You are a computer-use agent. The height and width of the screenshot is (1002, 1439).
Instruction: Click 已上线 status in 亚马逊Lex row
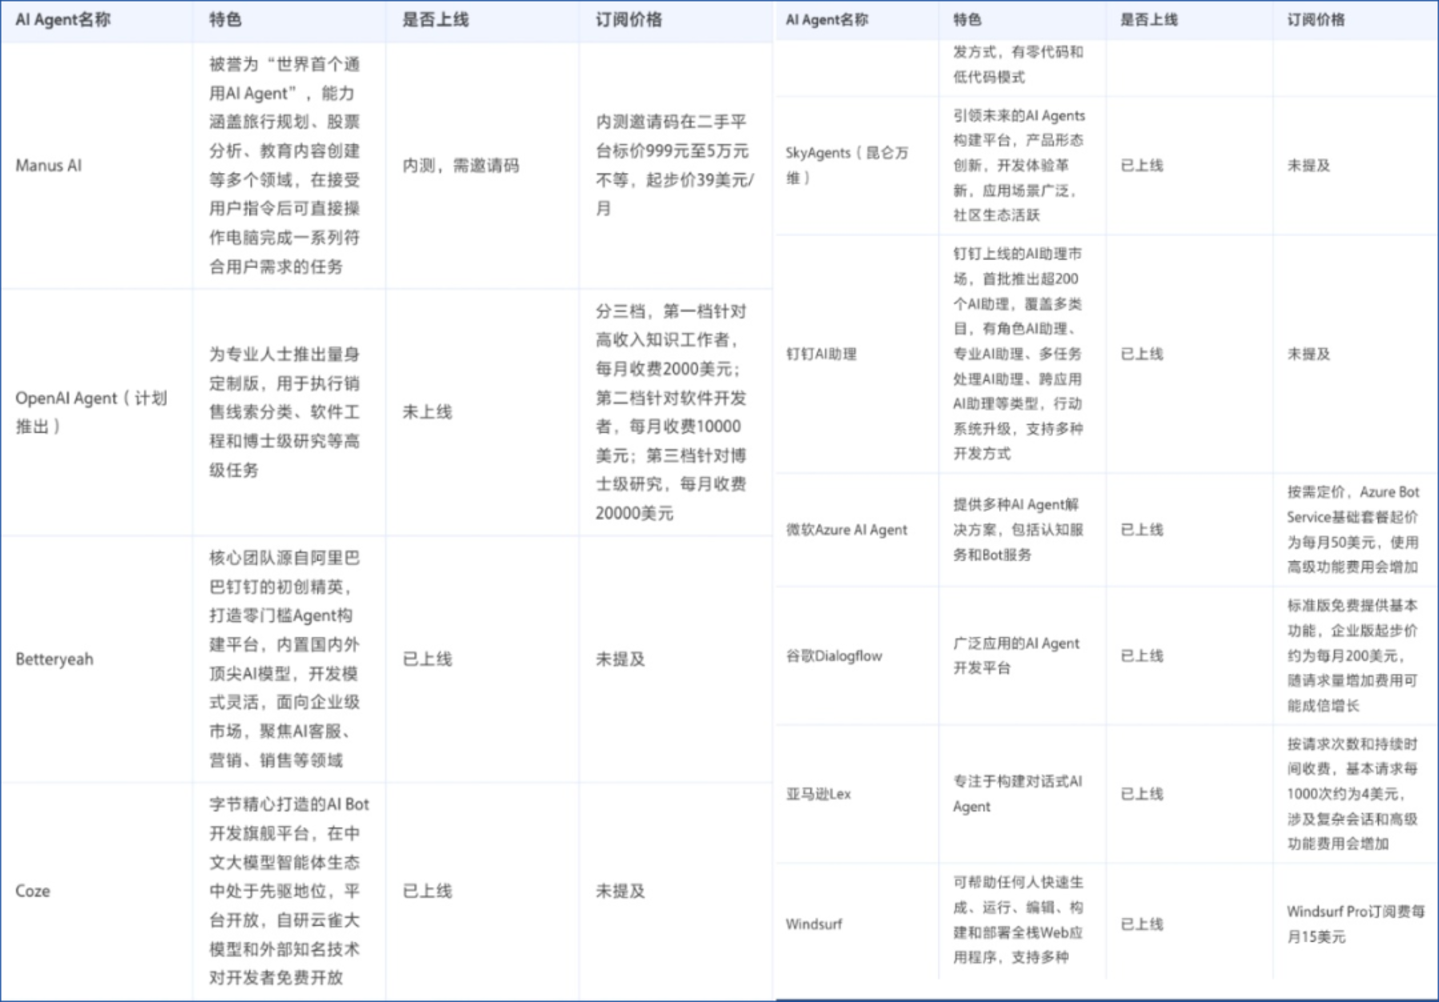click(x=1142, y=794)
